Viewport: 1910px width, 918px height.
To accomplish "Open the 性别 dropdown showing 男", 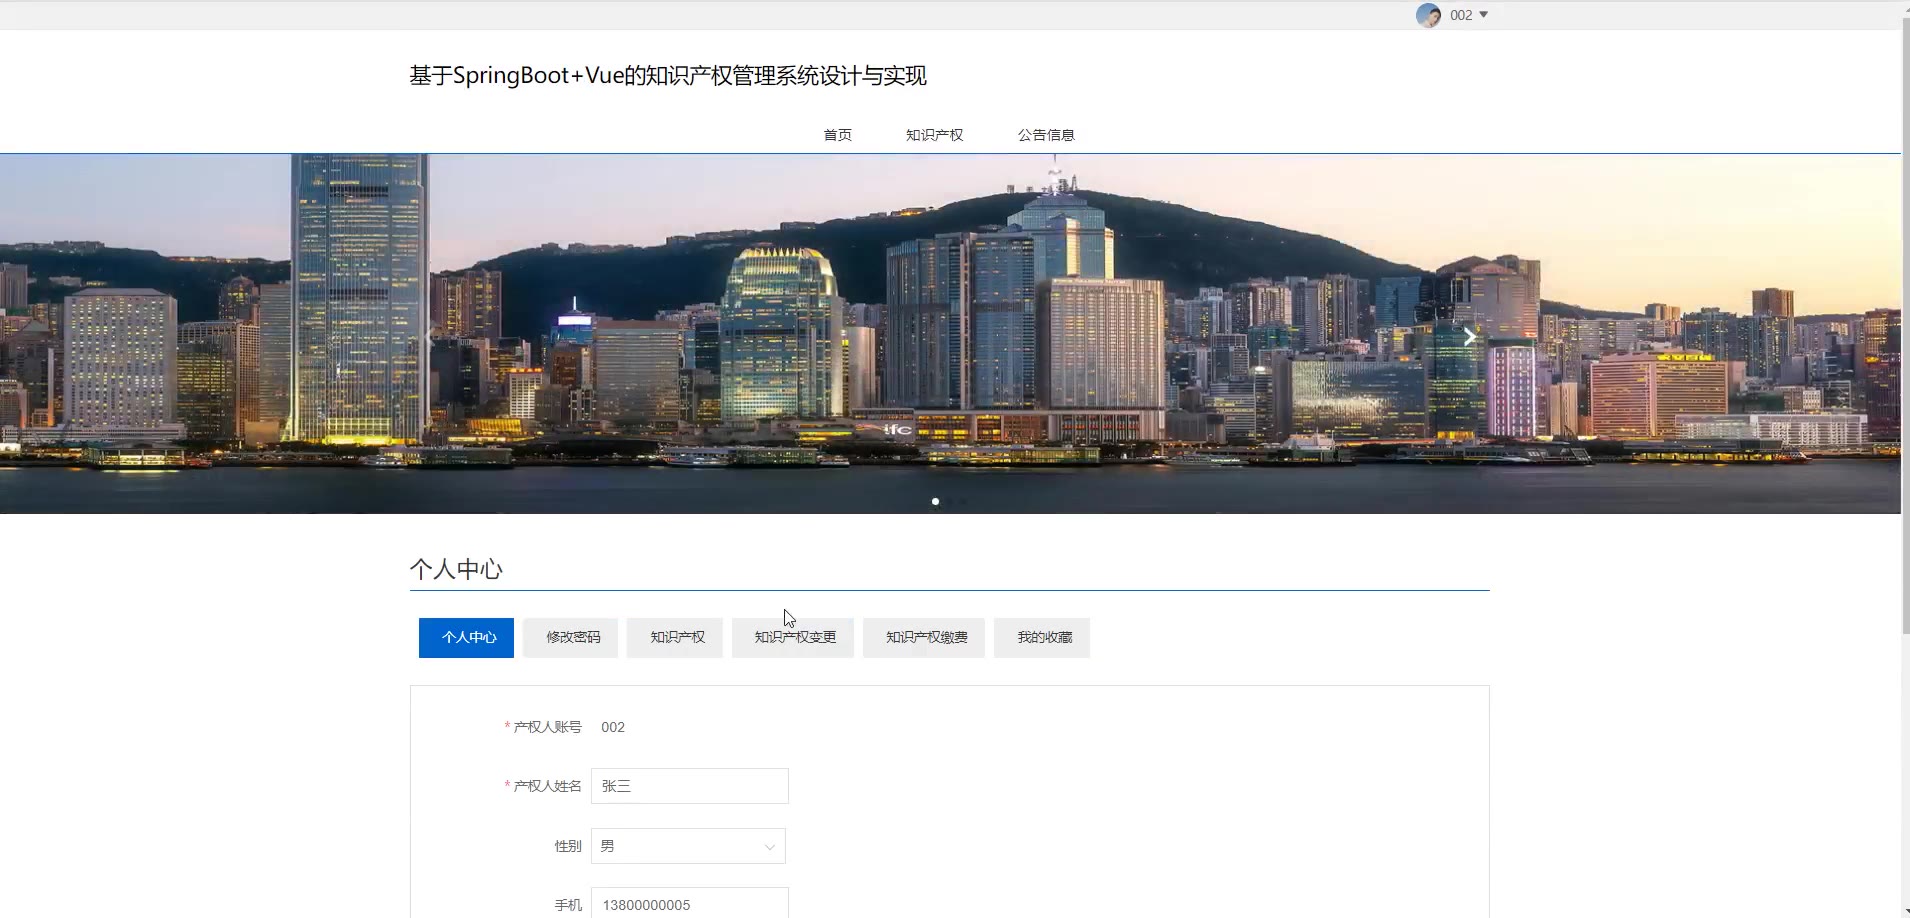I will click(x=689, y=846).
